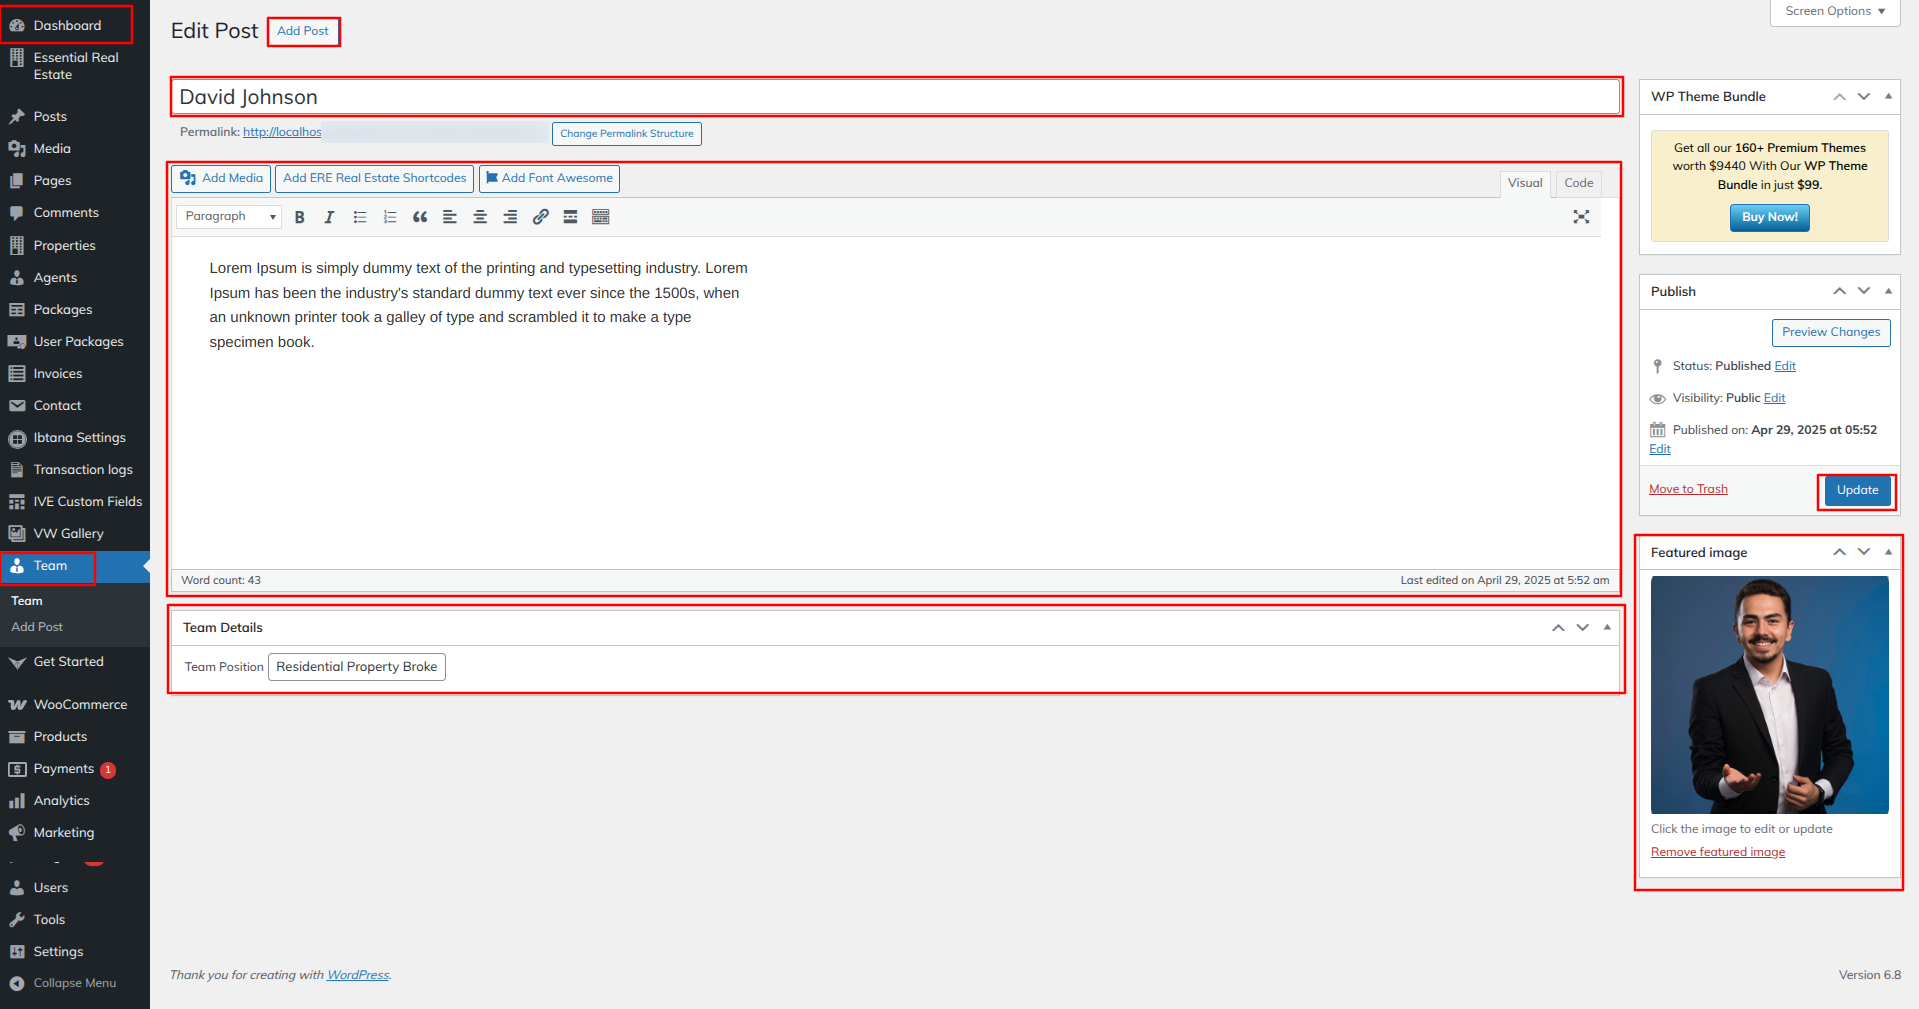Collapse the Team Details panel
Viewport: 1919px width, 1009px height.
pyautogui.click(x=1607, y=628)
